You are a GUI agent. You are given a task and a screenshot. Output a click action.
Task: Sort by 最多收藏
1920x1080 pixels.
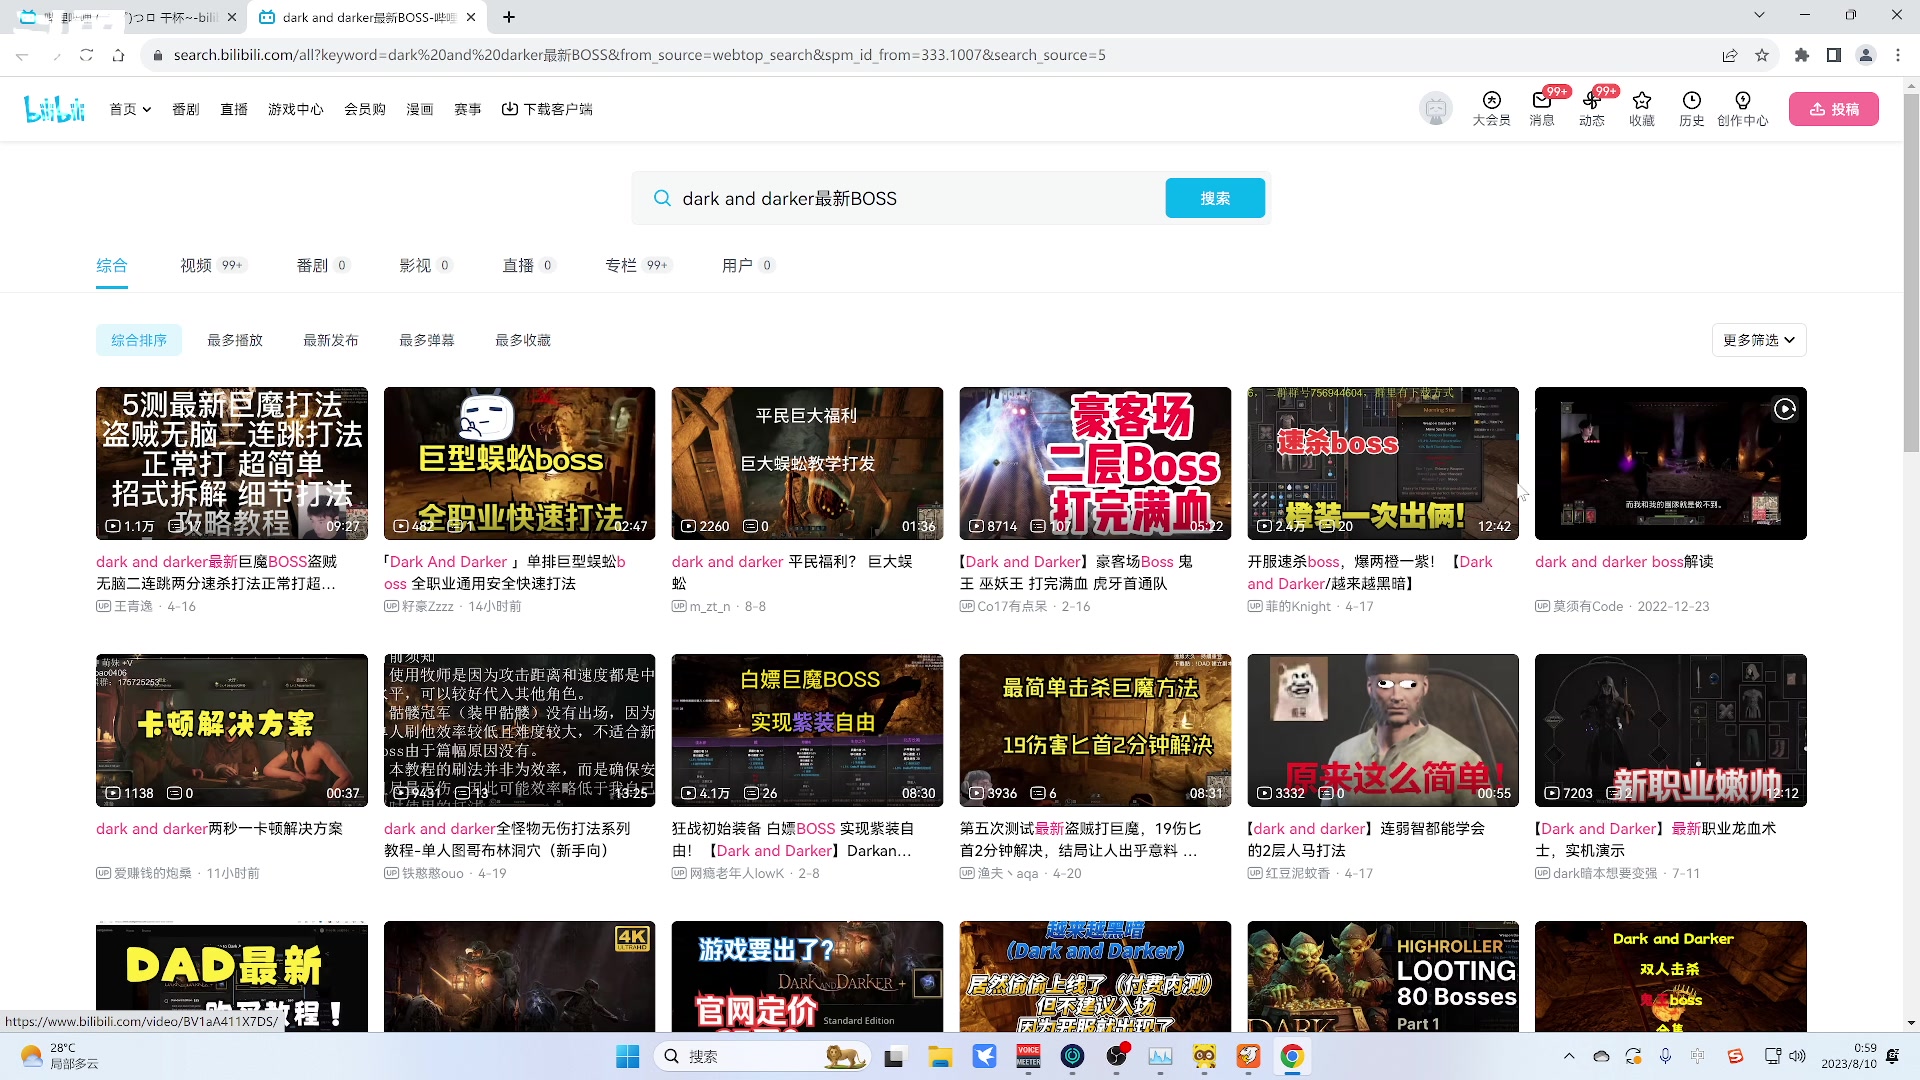523,340
